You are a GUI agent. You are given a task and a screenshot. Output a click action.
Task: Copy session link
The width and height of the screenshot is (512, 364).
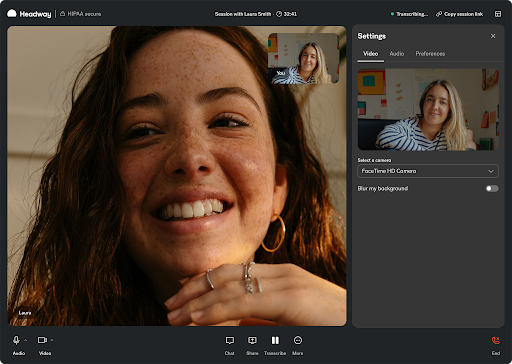[x=460, y=14]
